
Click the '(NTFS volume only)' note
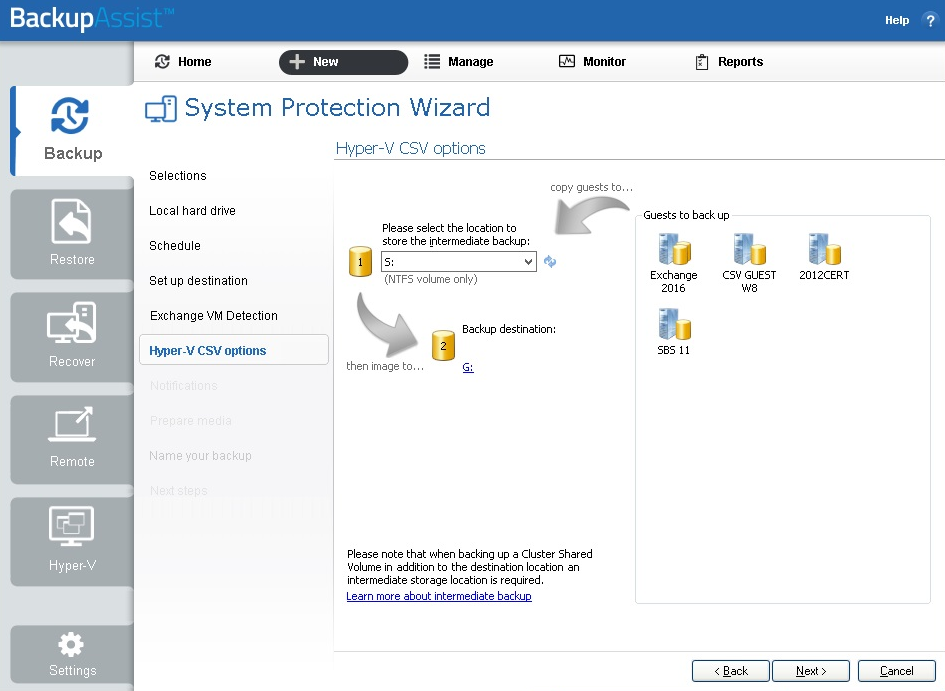431,279
